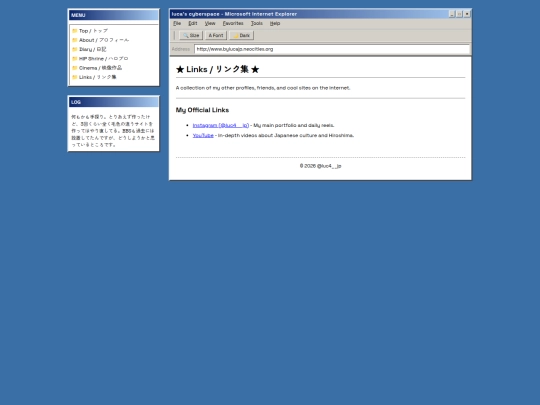540x405 pixels.
Task: Open the Help menu
Action: tap(275, 23)
